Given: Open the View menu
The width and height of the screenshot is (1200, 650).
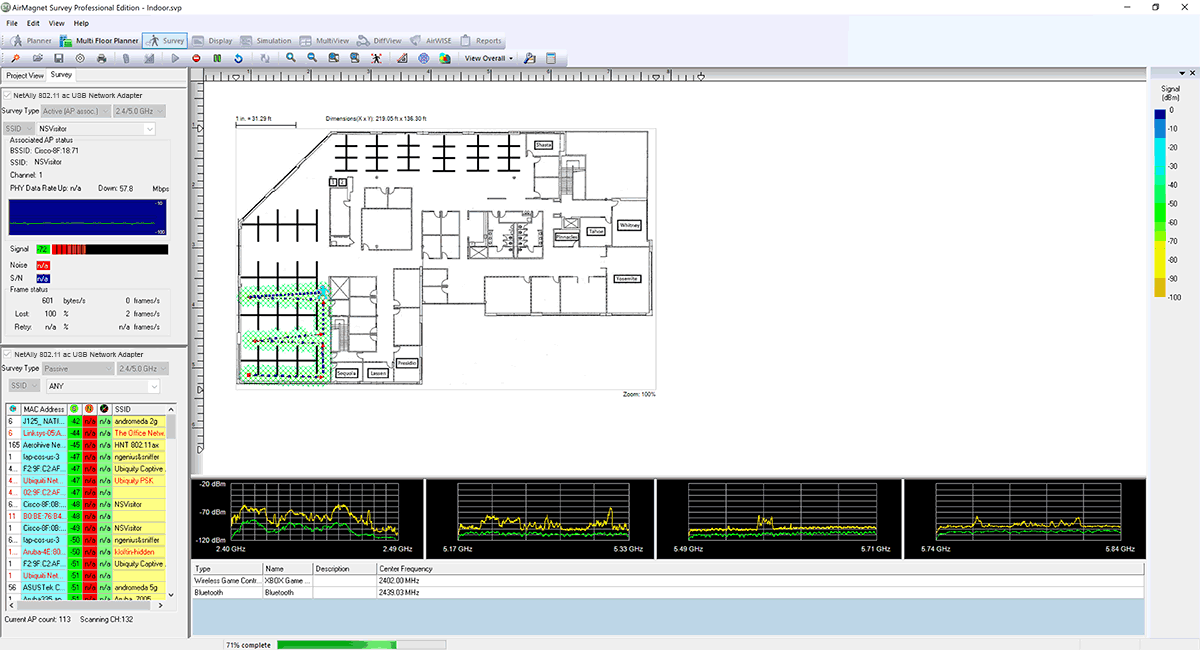Looking at the screenshot, I should (x=56, y=23).
